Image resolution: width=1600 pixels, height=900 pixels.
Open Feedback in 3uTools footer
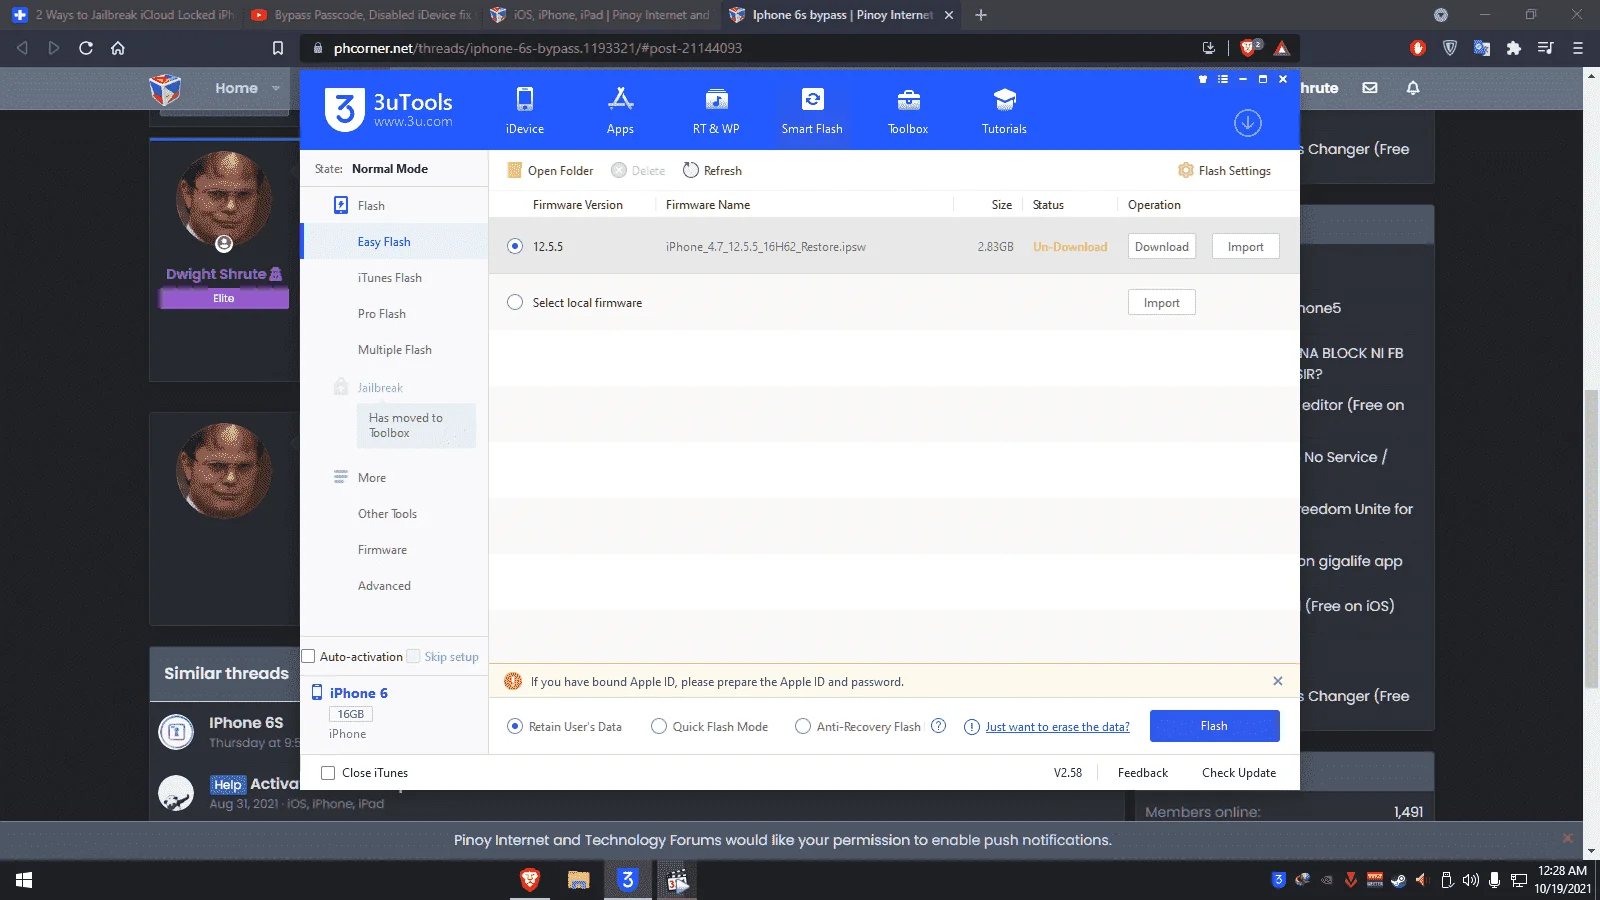(x=1143, y=773)
